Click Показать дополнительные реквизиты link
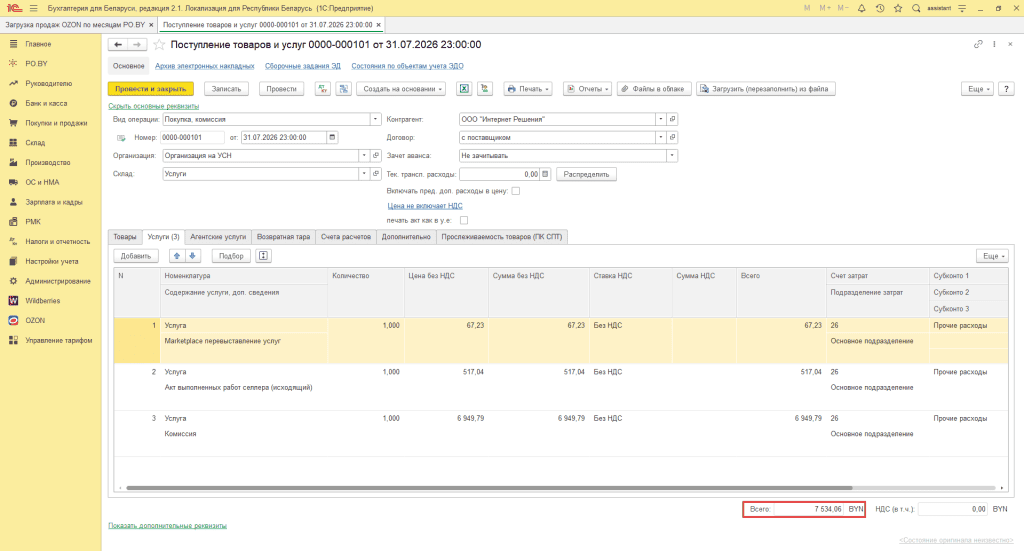 click(167, 526)
